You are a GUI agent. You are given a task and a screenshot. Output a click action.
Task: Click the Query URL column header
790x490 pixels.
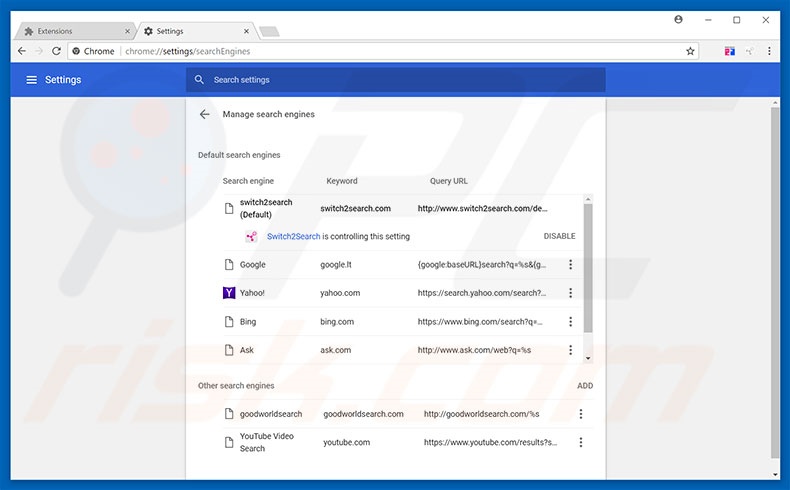pos(448,181)
